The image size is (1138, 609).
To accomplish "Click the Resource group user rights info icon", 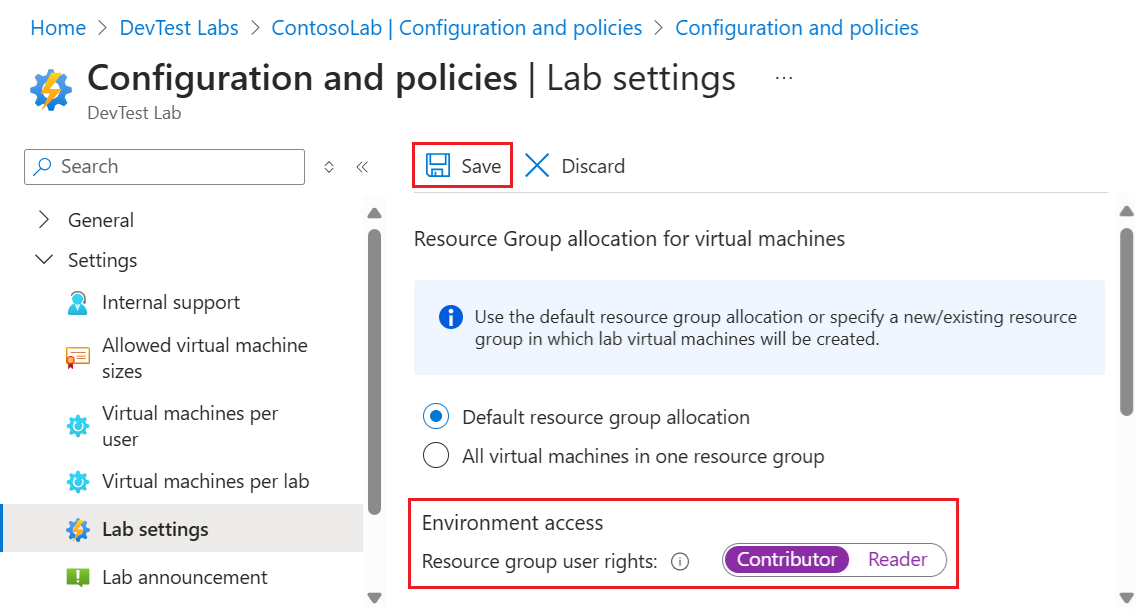I will (680, 561).
